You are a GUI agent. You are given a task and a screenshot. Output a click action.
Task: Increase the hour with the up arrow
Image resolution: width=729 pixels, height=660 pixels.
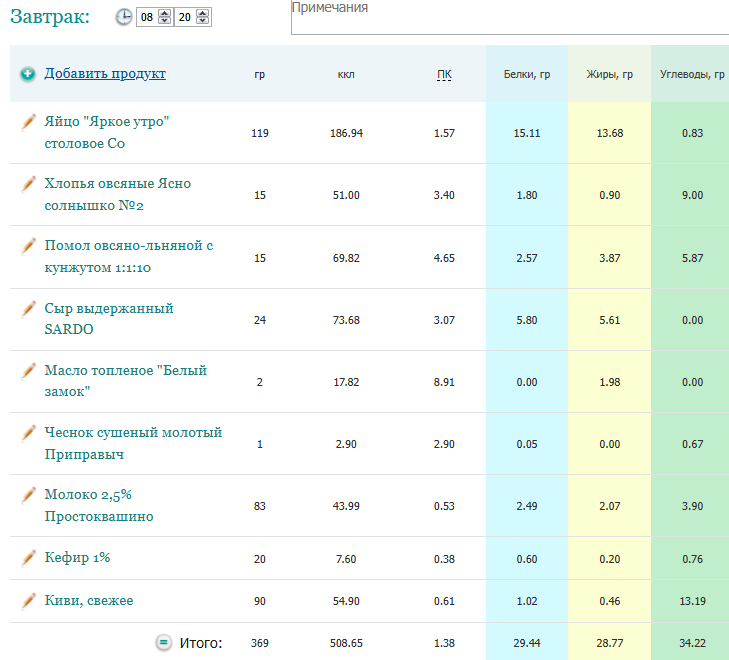point(165,13)
